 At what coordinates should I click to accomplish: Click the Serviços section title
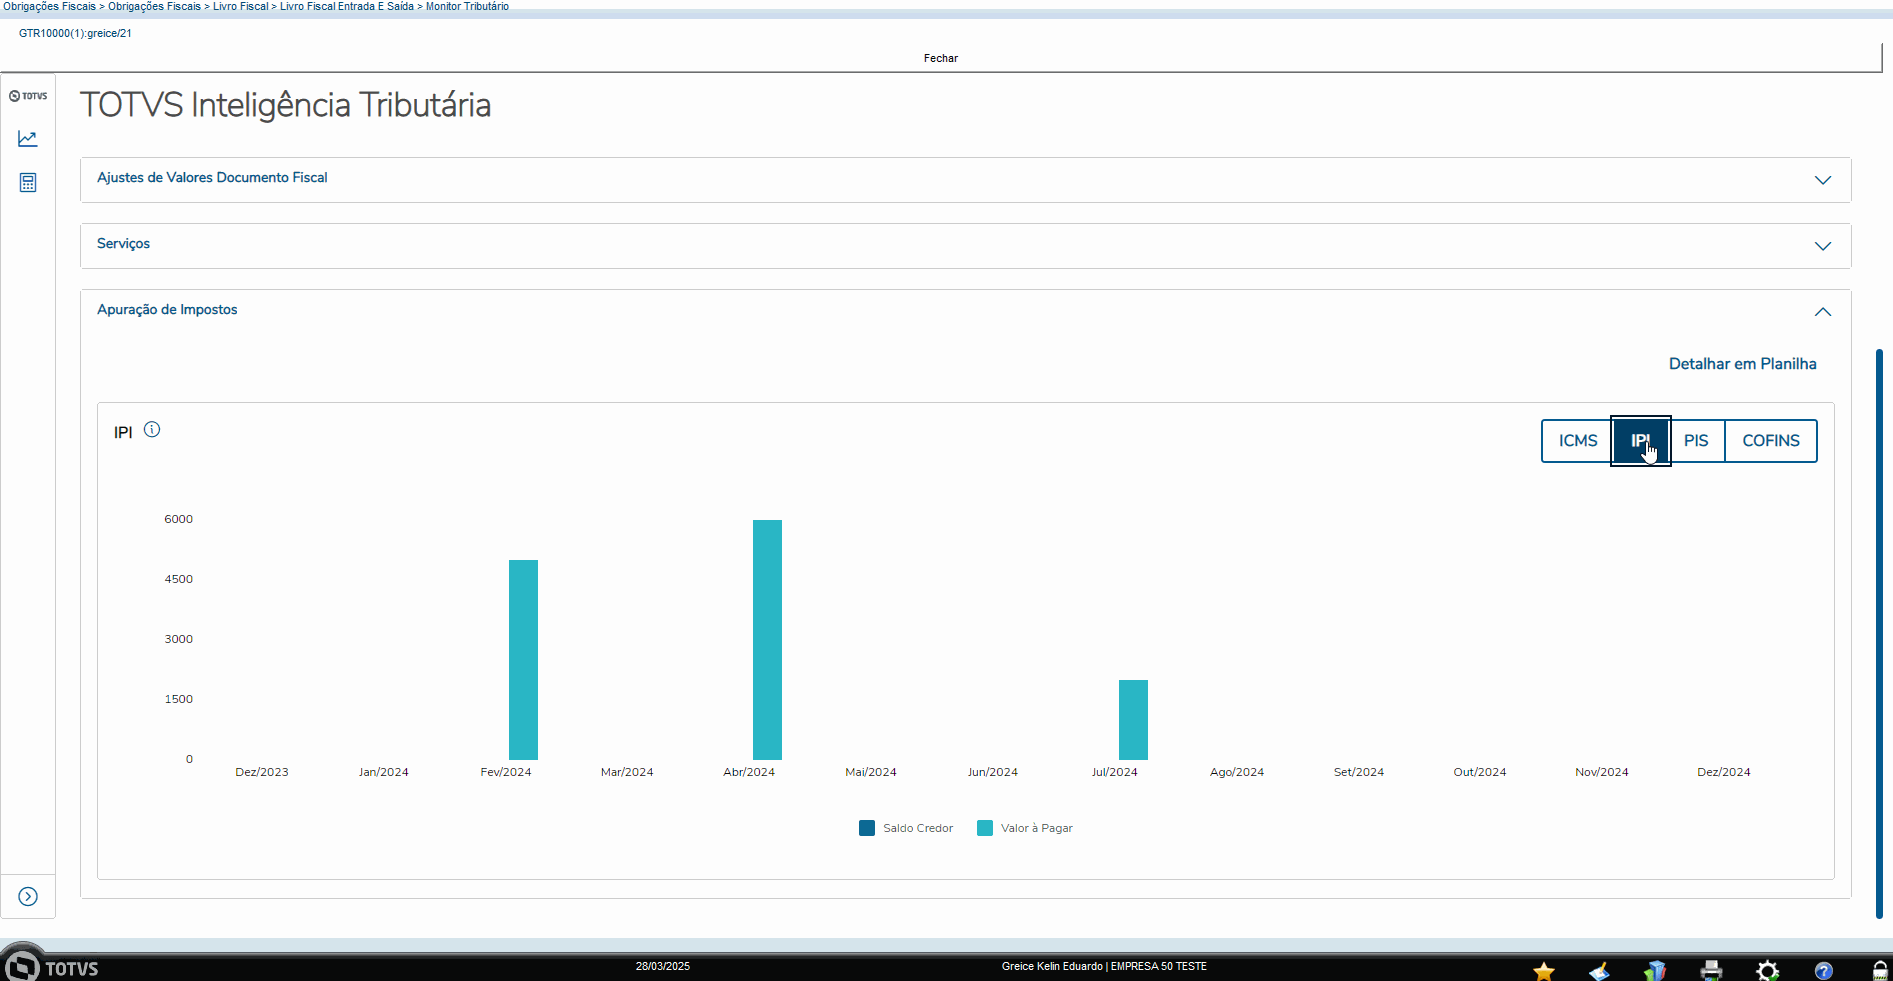pos(123,244)
